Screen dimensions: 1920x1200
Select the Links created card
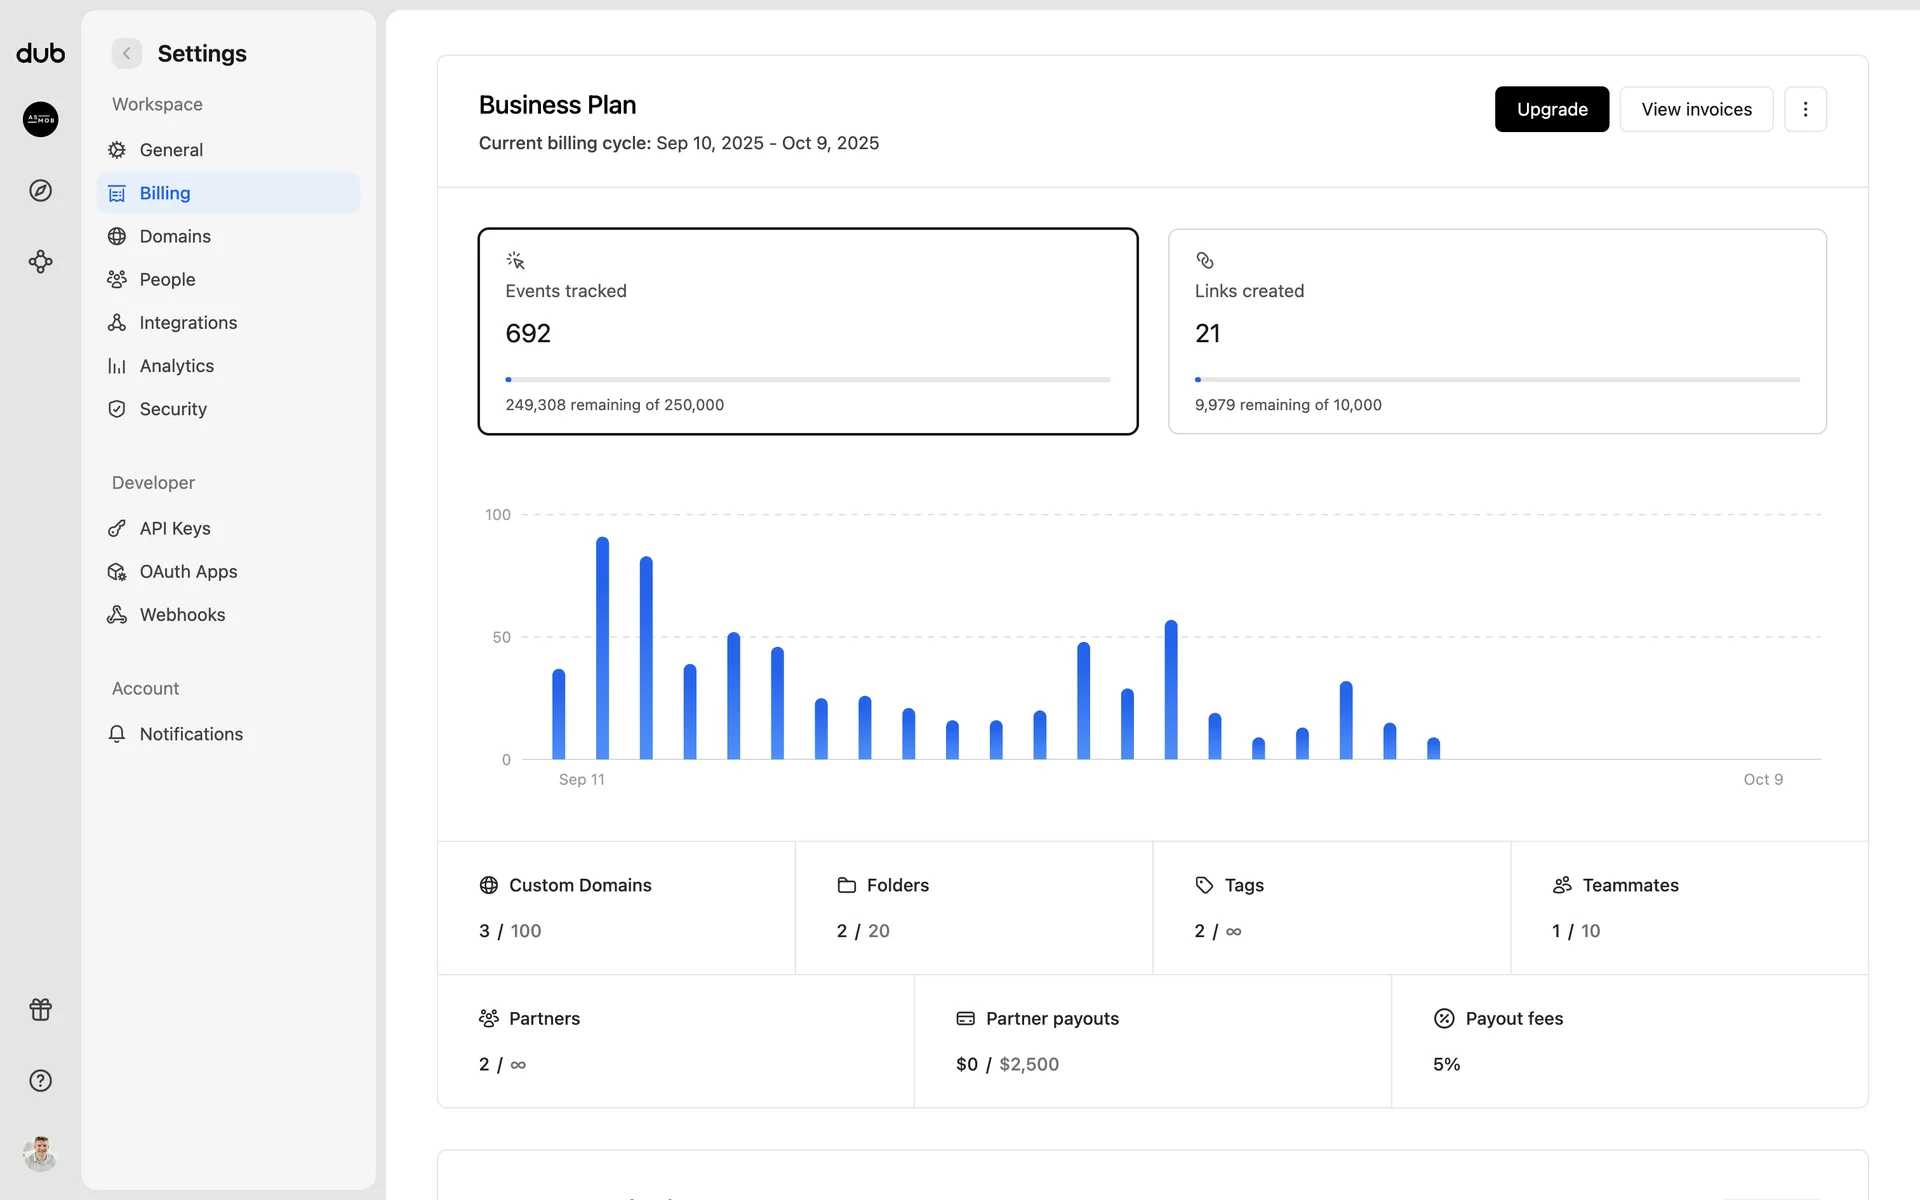click(1496, 330)
